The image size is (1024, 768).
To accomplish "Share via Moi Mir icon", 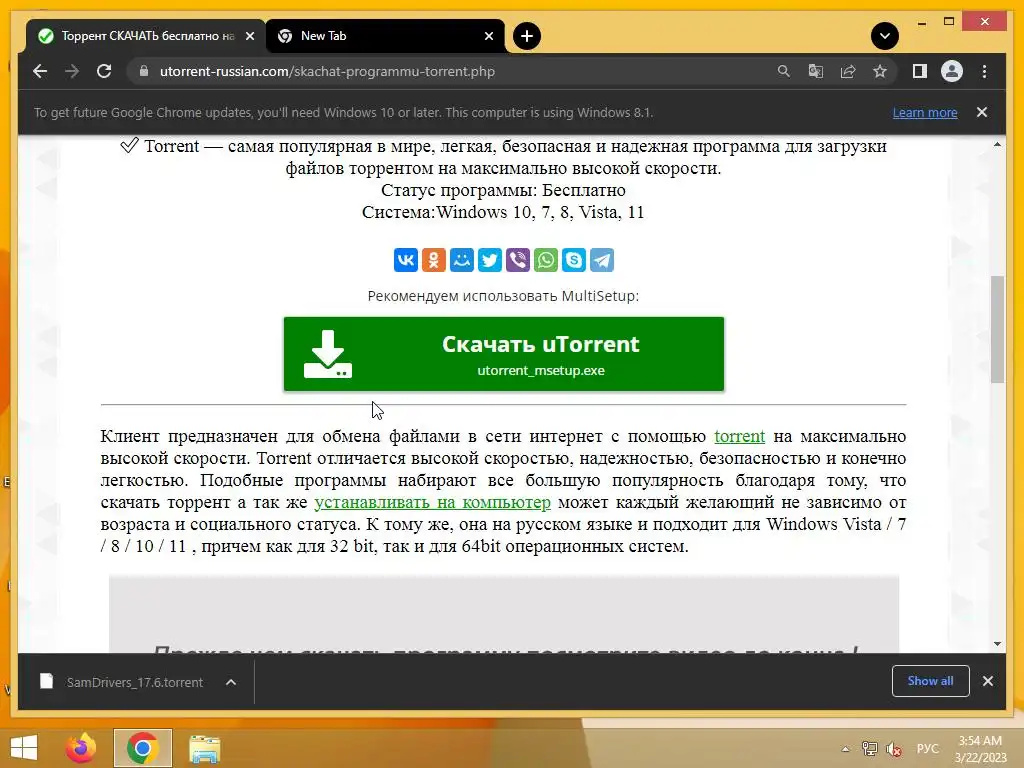I will coord(462,260).
